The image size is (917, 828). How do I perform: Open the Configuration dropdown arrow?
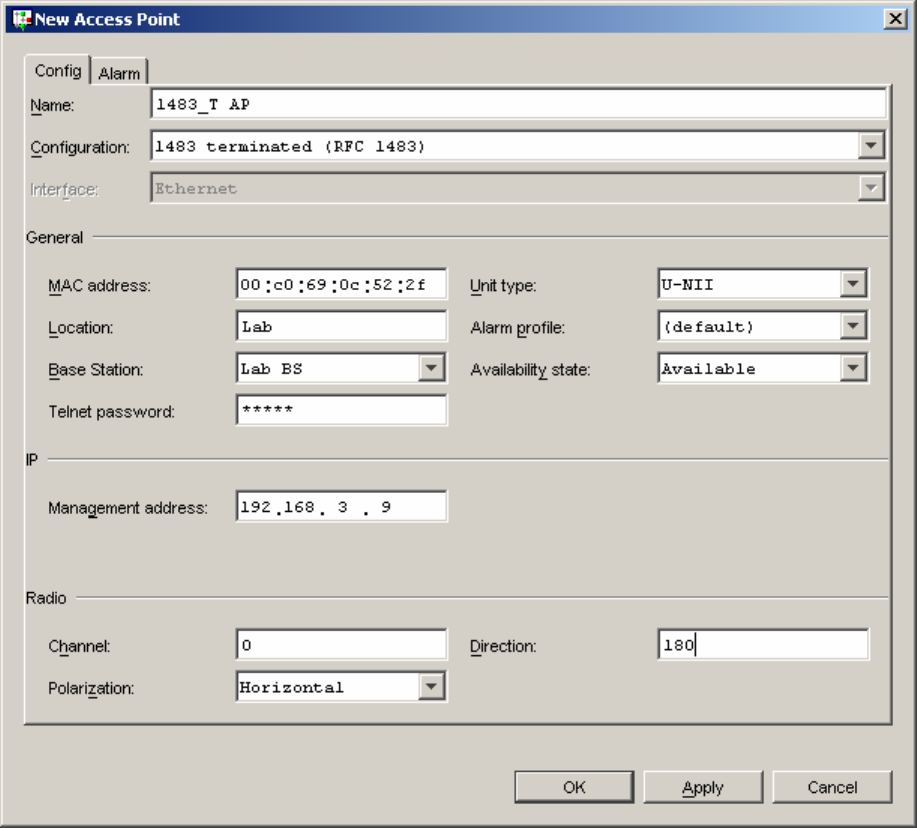tap(871, 146)
